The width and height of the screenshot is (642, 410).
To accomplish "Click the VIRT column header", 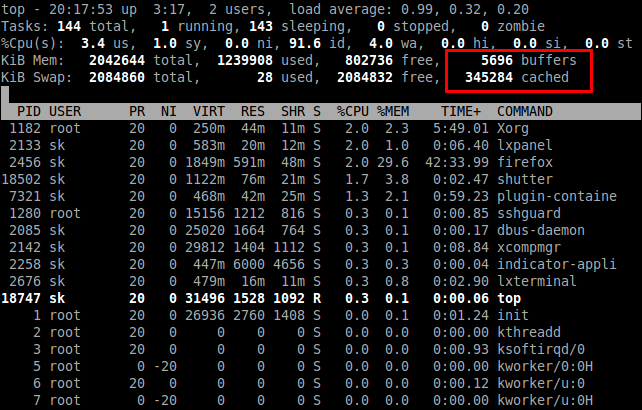I will tap(209, 111).
